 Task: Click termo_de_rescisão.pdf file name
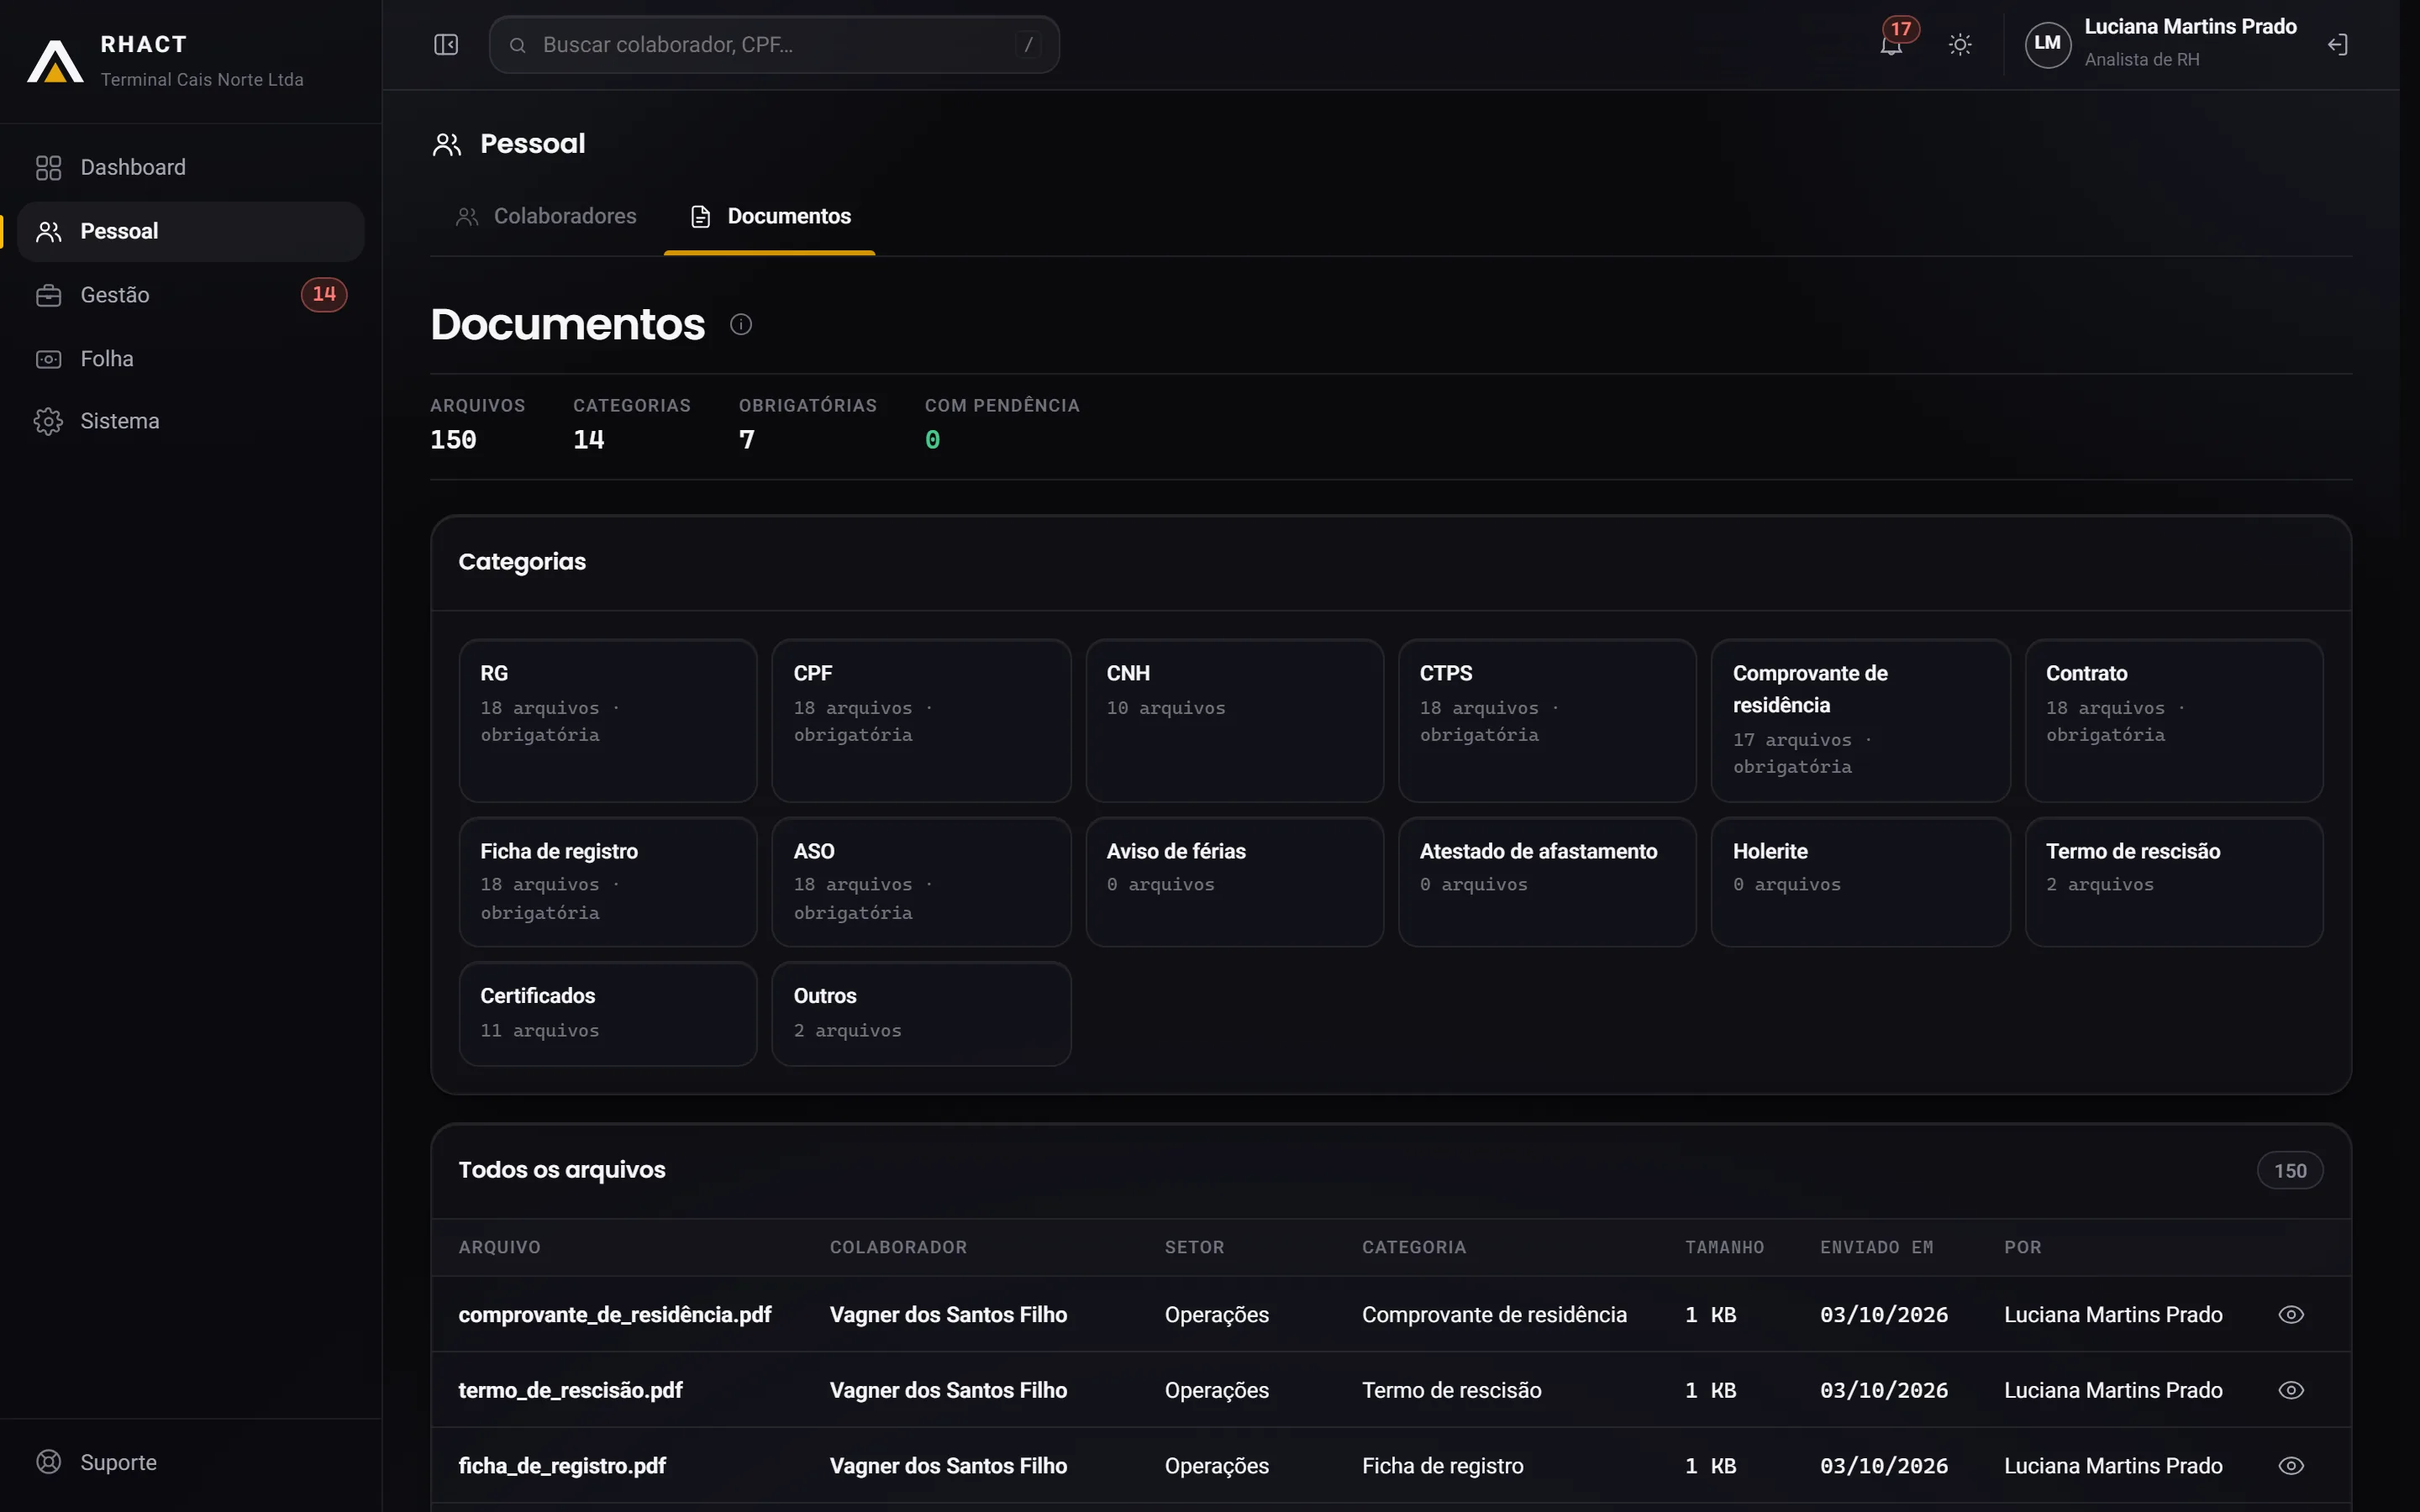pyautogui.click(x=570, y=1390)
